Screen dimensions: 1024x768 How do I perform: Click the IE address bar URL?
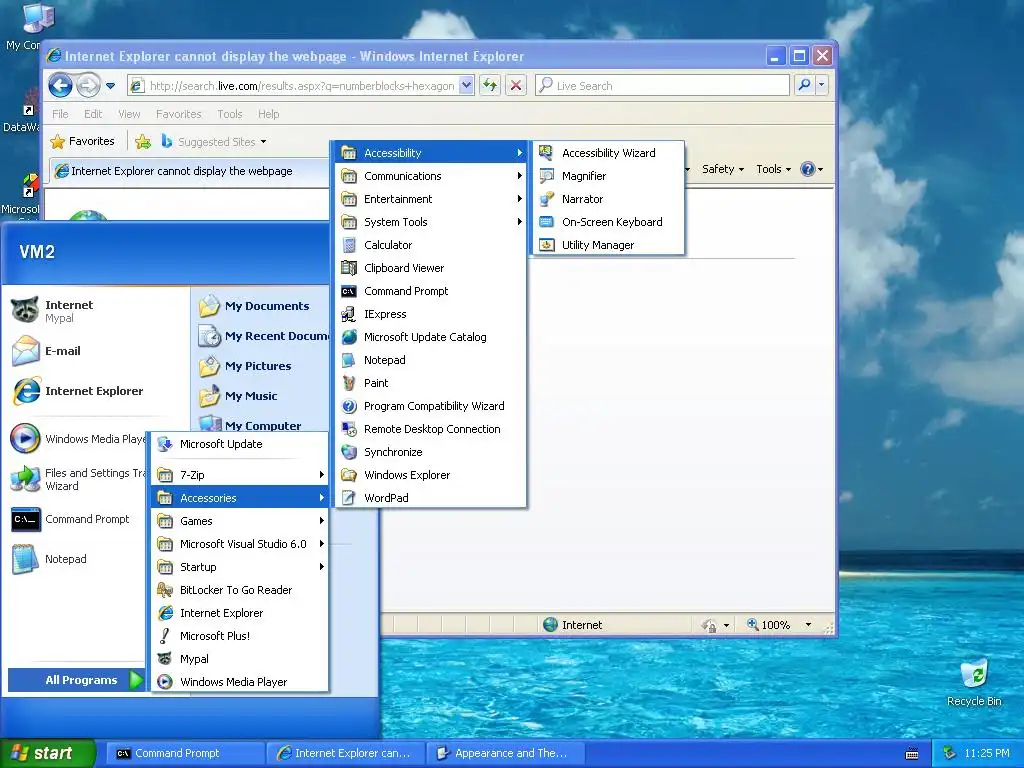pyautogui.click(x=302, y=86)
